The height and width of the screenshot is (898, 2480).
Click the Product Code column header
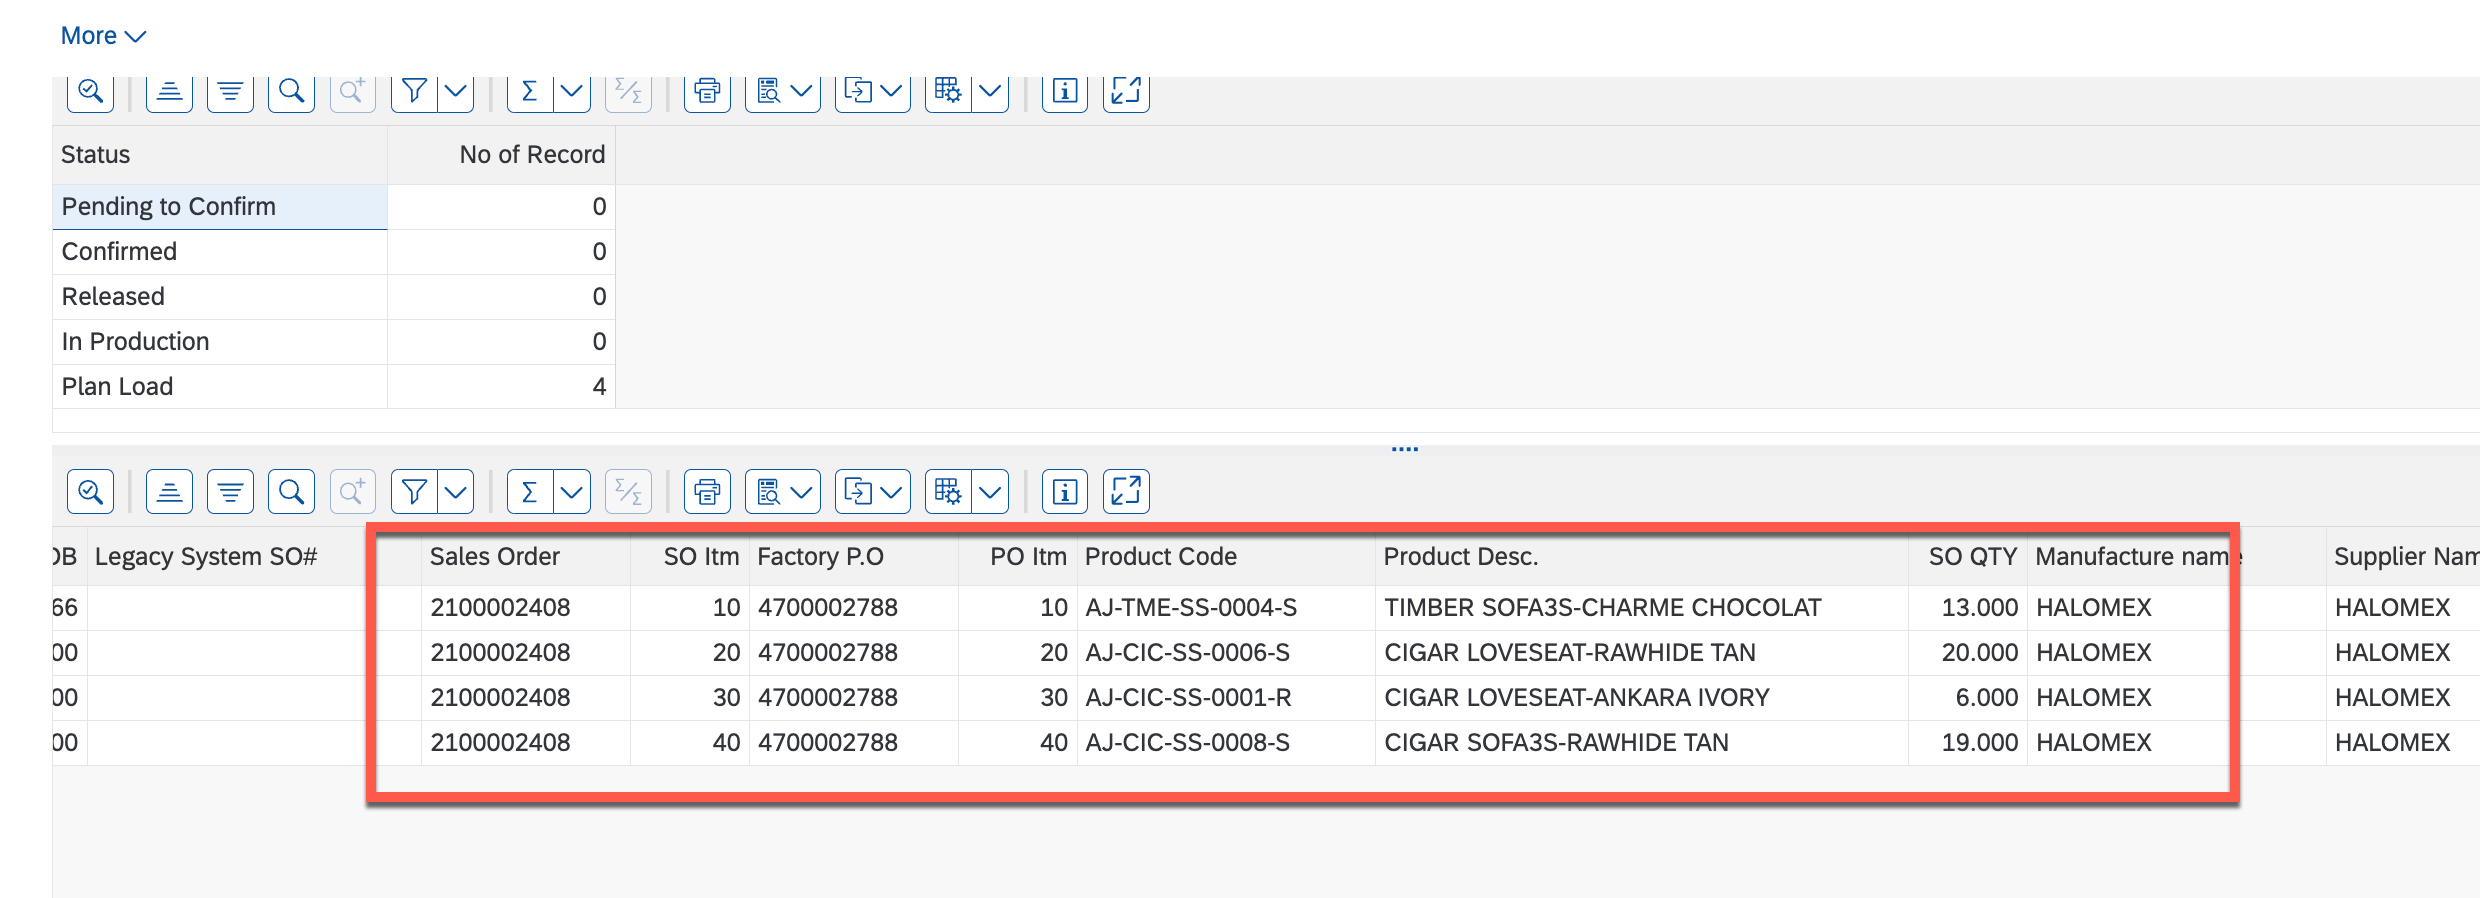1161,557
